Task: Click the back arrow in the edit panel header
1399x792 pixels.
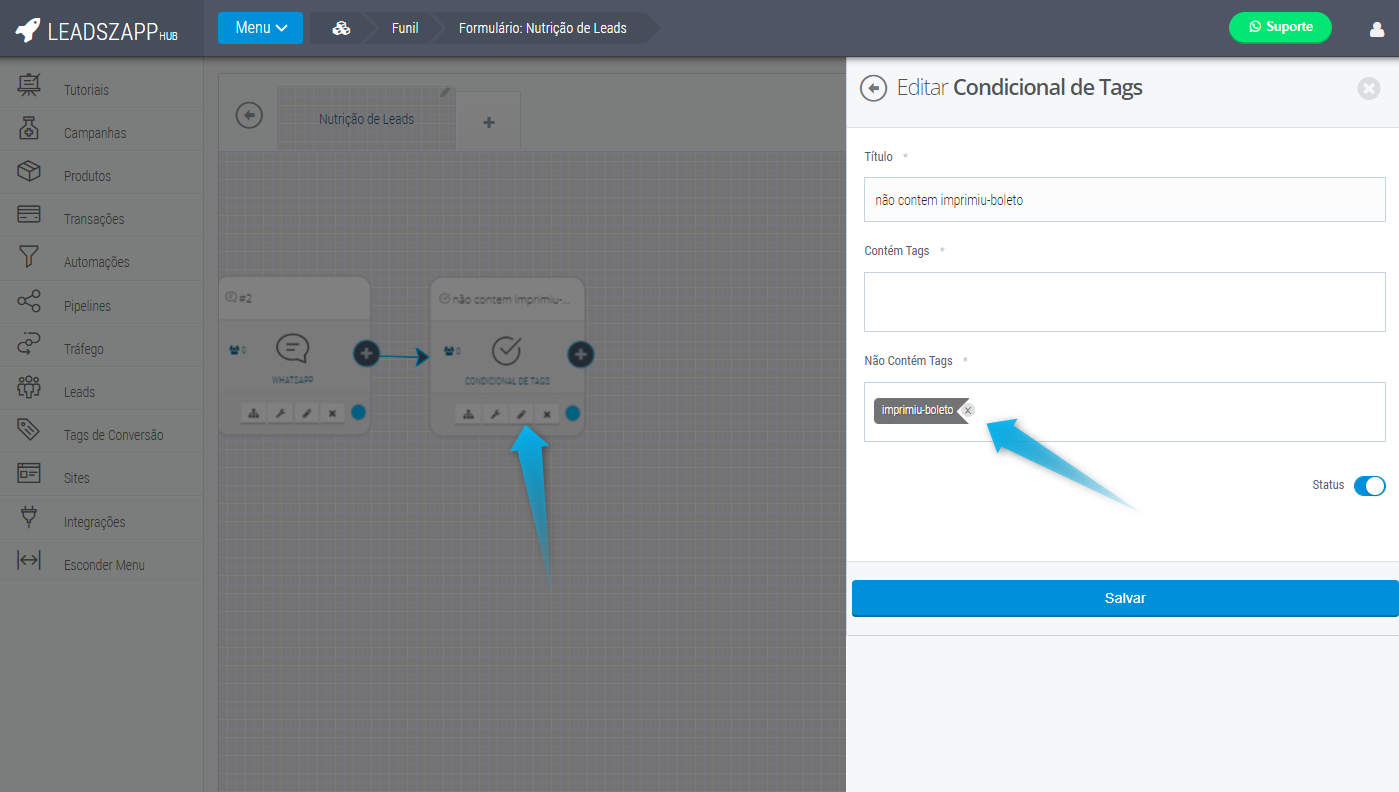Action: [873, 89]
